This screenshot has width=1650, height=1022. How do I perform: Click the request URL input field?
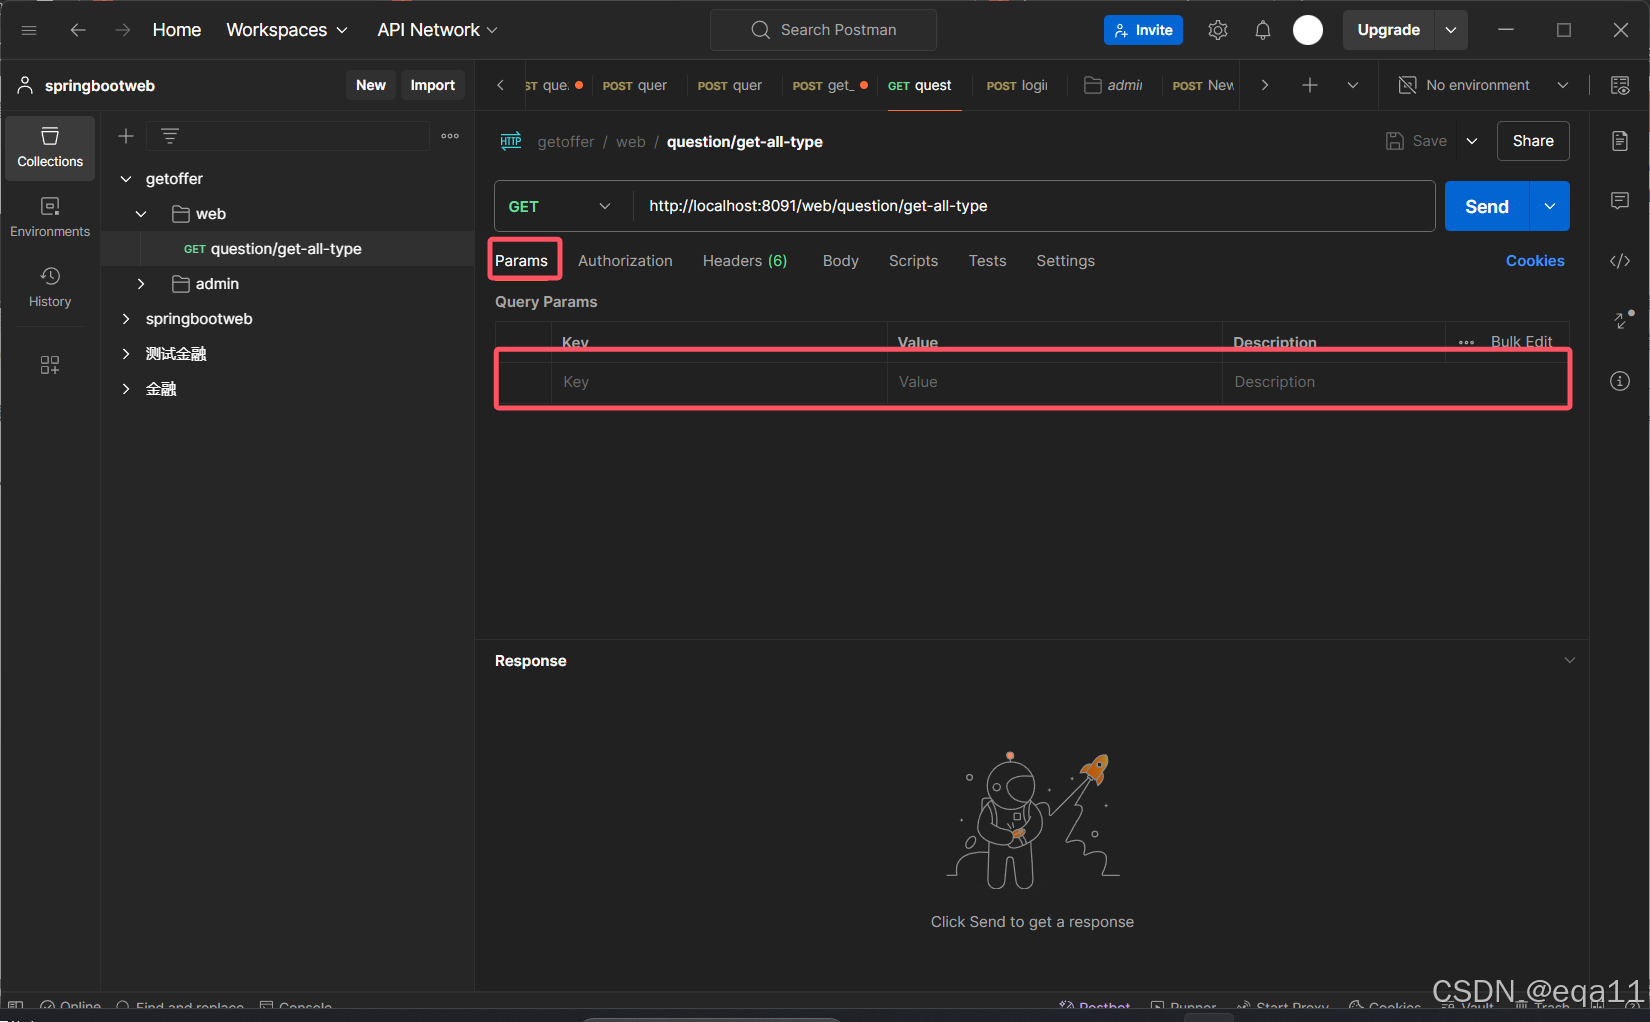(1030, 206)
